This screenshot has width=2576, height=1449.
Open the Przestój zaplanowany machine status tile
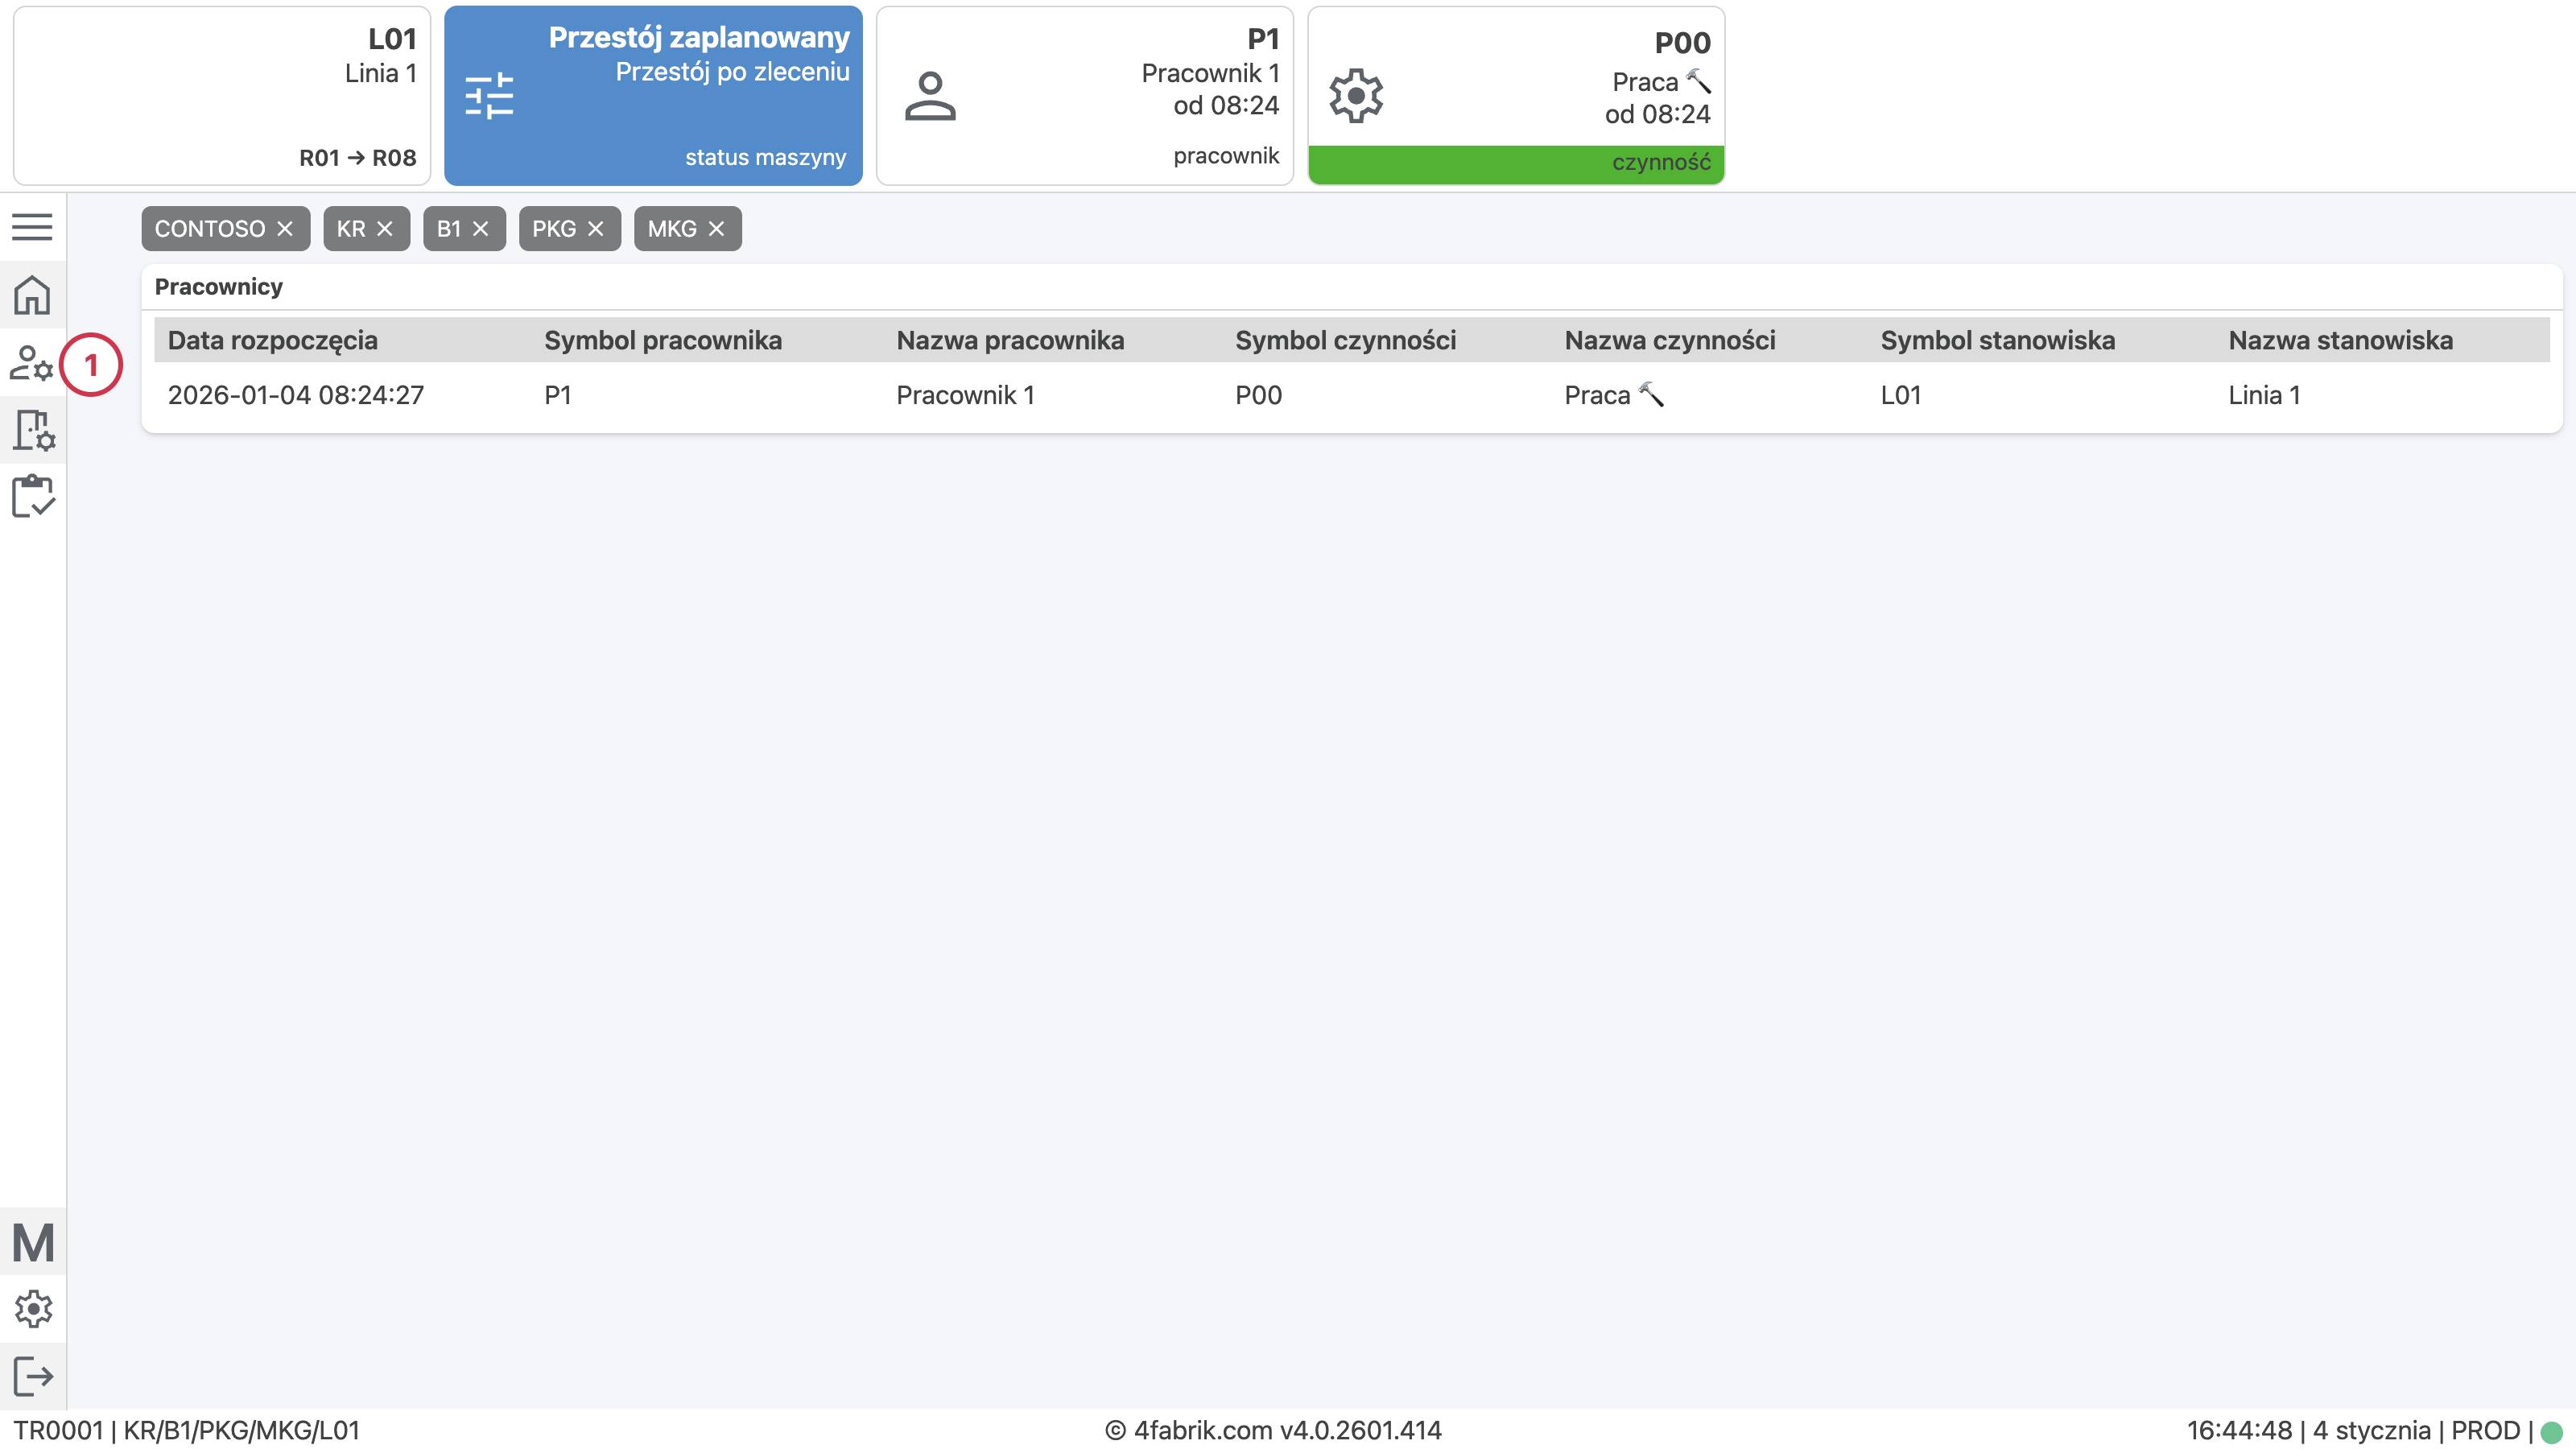[x=653, y=96]
